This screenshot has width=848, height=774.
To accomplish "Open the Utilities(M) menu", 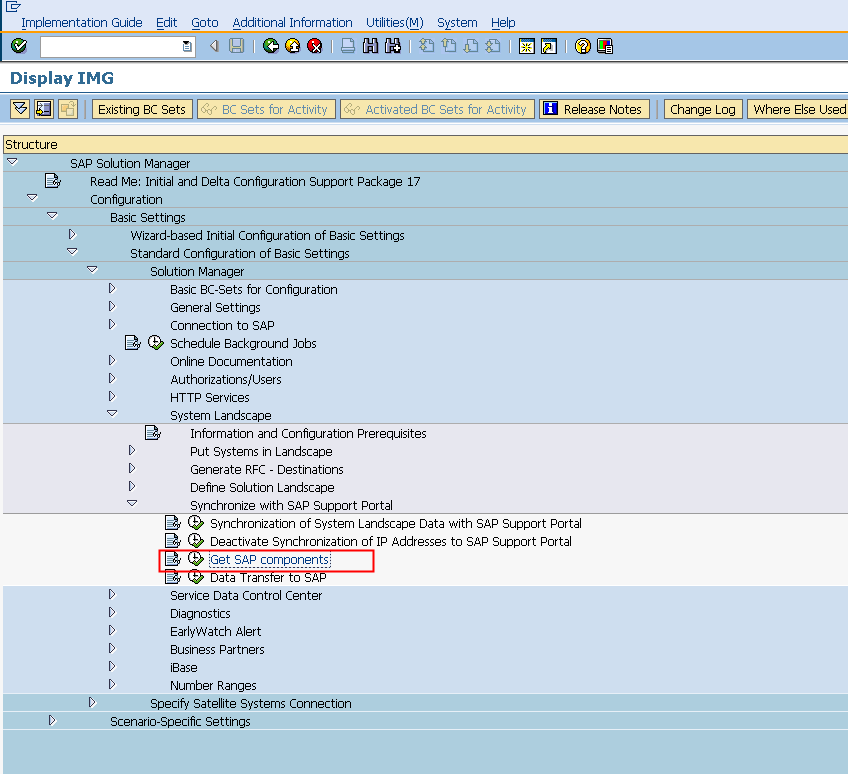I will 394,22.
